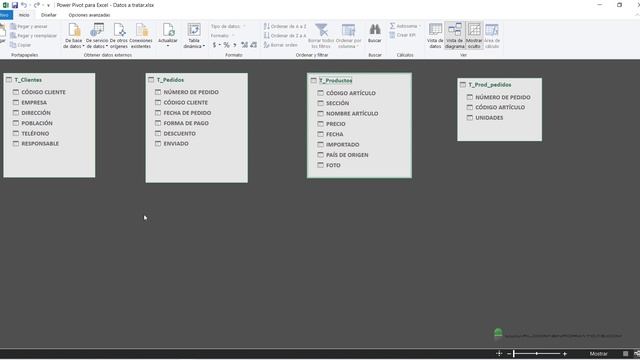Select FOTO field in T_Productos

click(333, 165)
